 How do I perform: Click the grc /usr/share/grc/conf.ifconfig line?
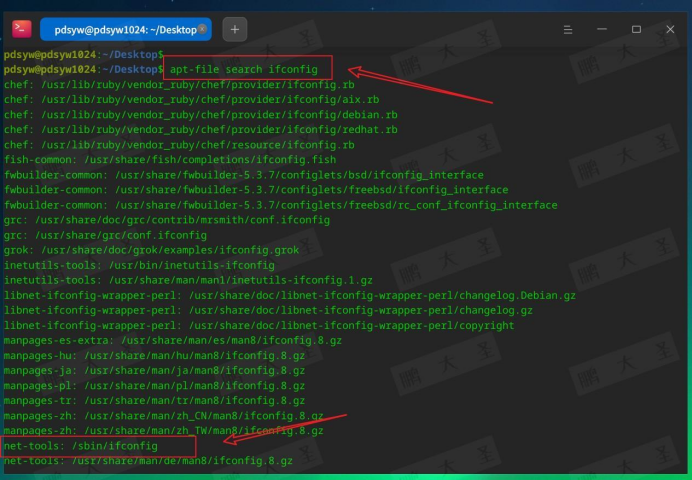pyautogui.click(x=105, y=235)
